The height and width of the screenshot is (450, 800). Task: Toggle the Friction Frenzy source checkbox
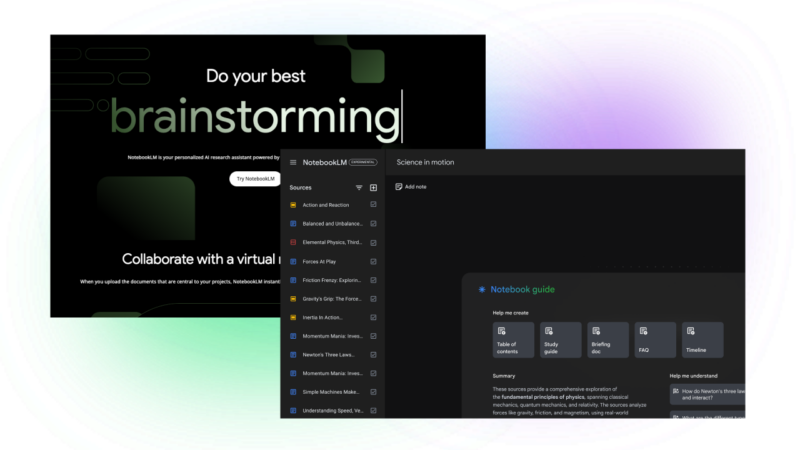tap(373, 280)
